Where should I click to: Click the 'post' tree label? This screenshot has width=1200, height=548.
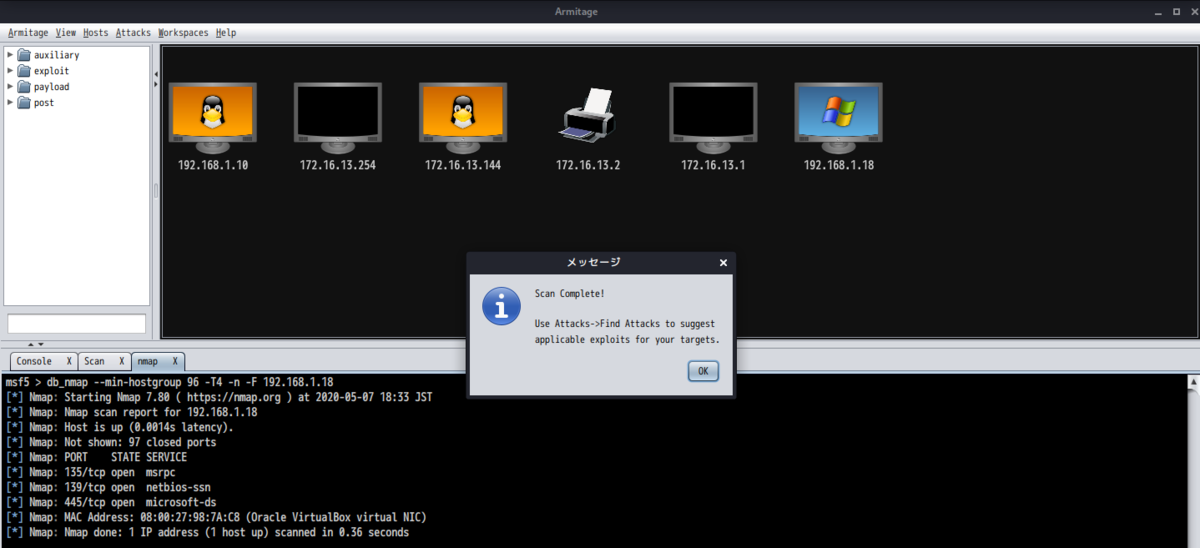[44, 103]
